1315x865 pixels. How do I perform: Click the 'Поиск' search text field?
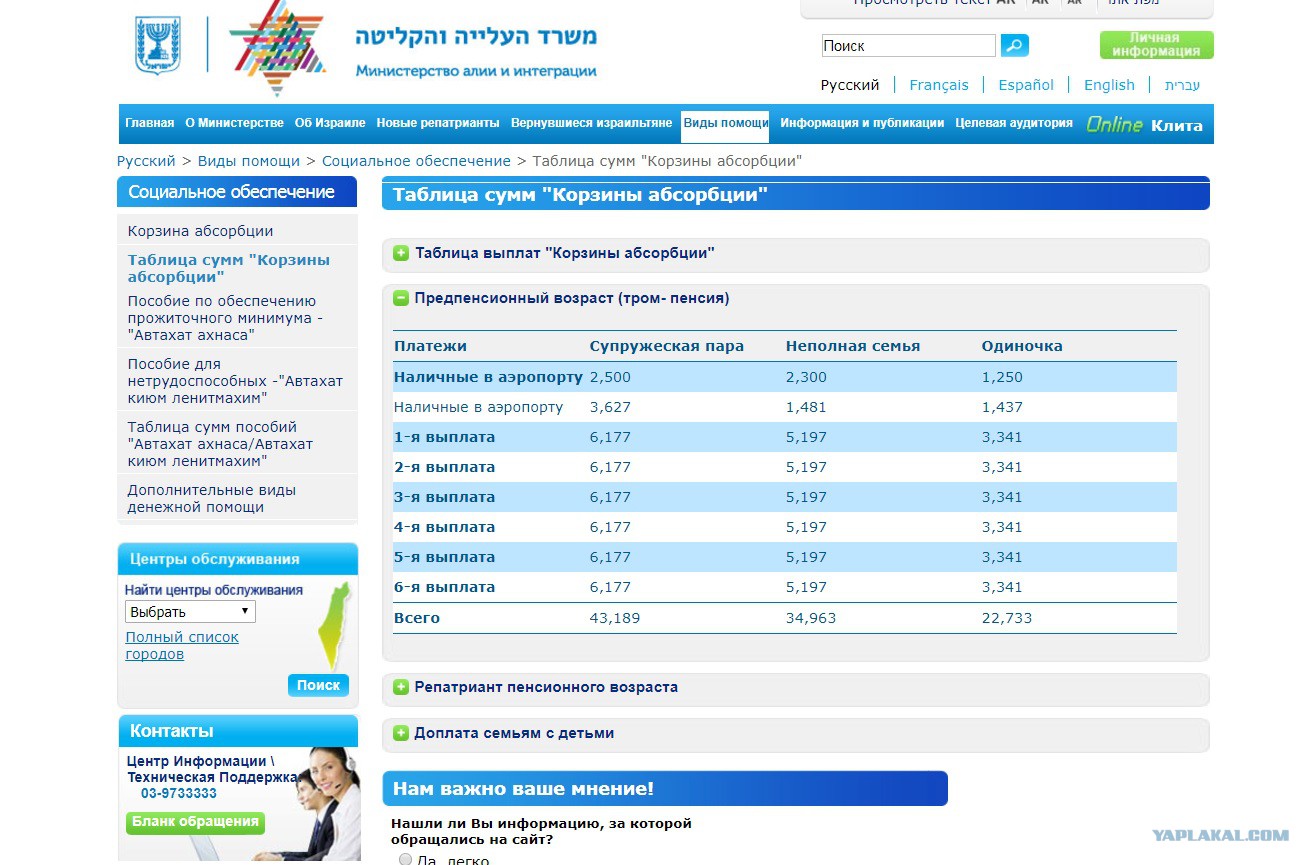pyautogui.click(x=908, y=46)
